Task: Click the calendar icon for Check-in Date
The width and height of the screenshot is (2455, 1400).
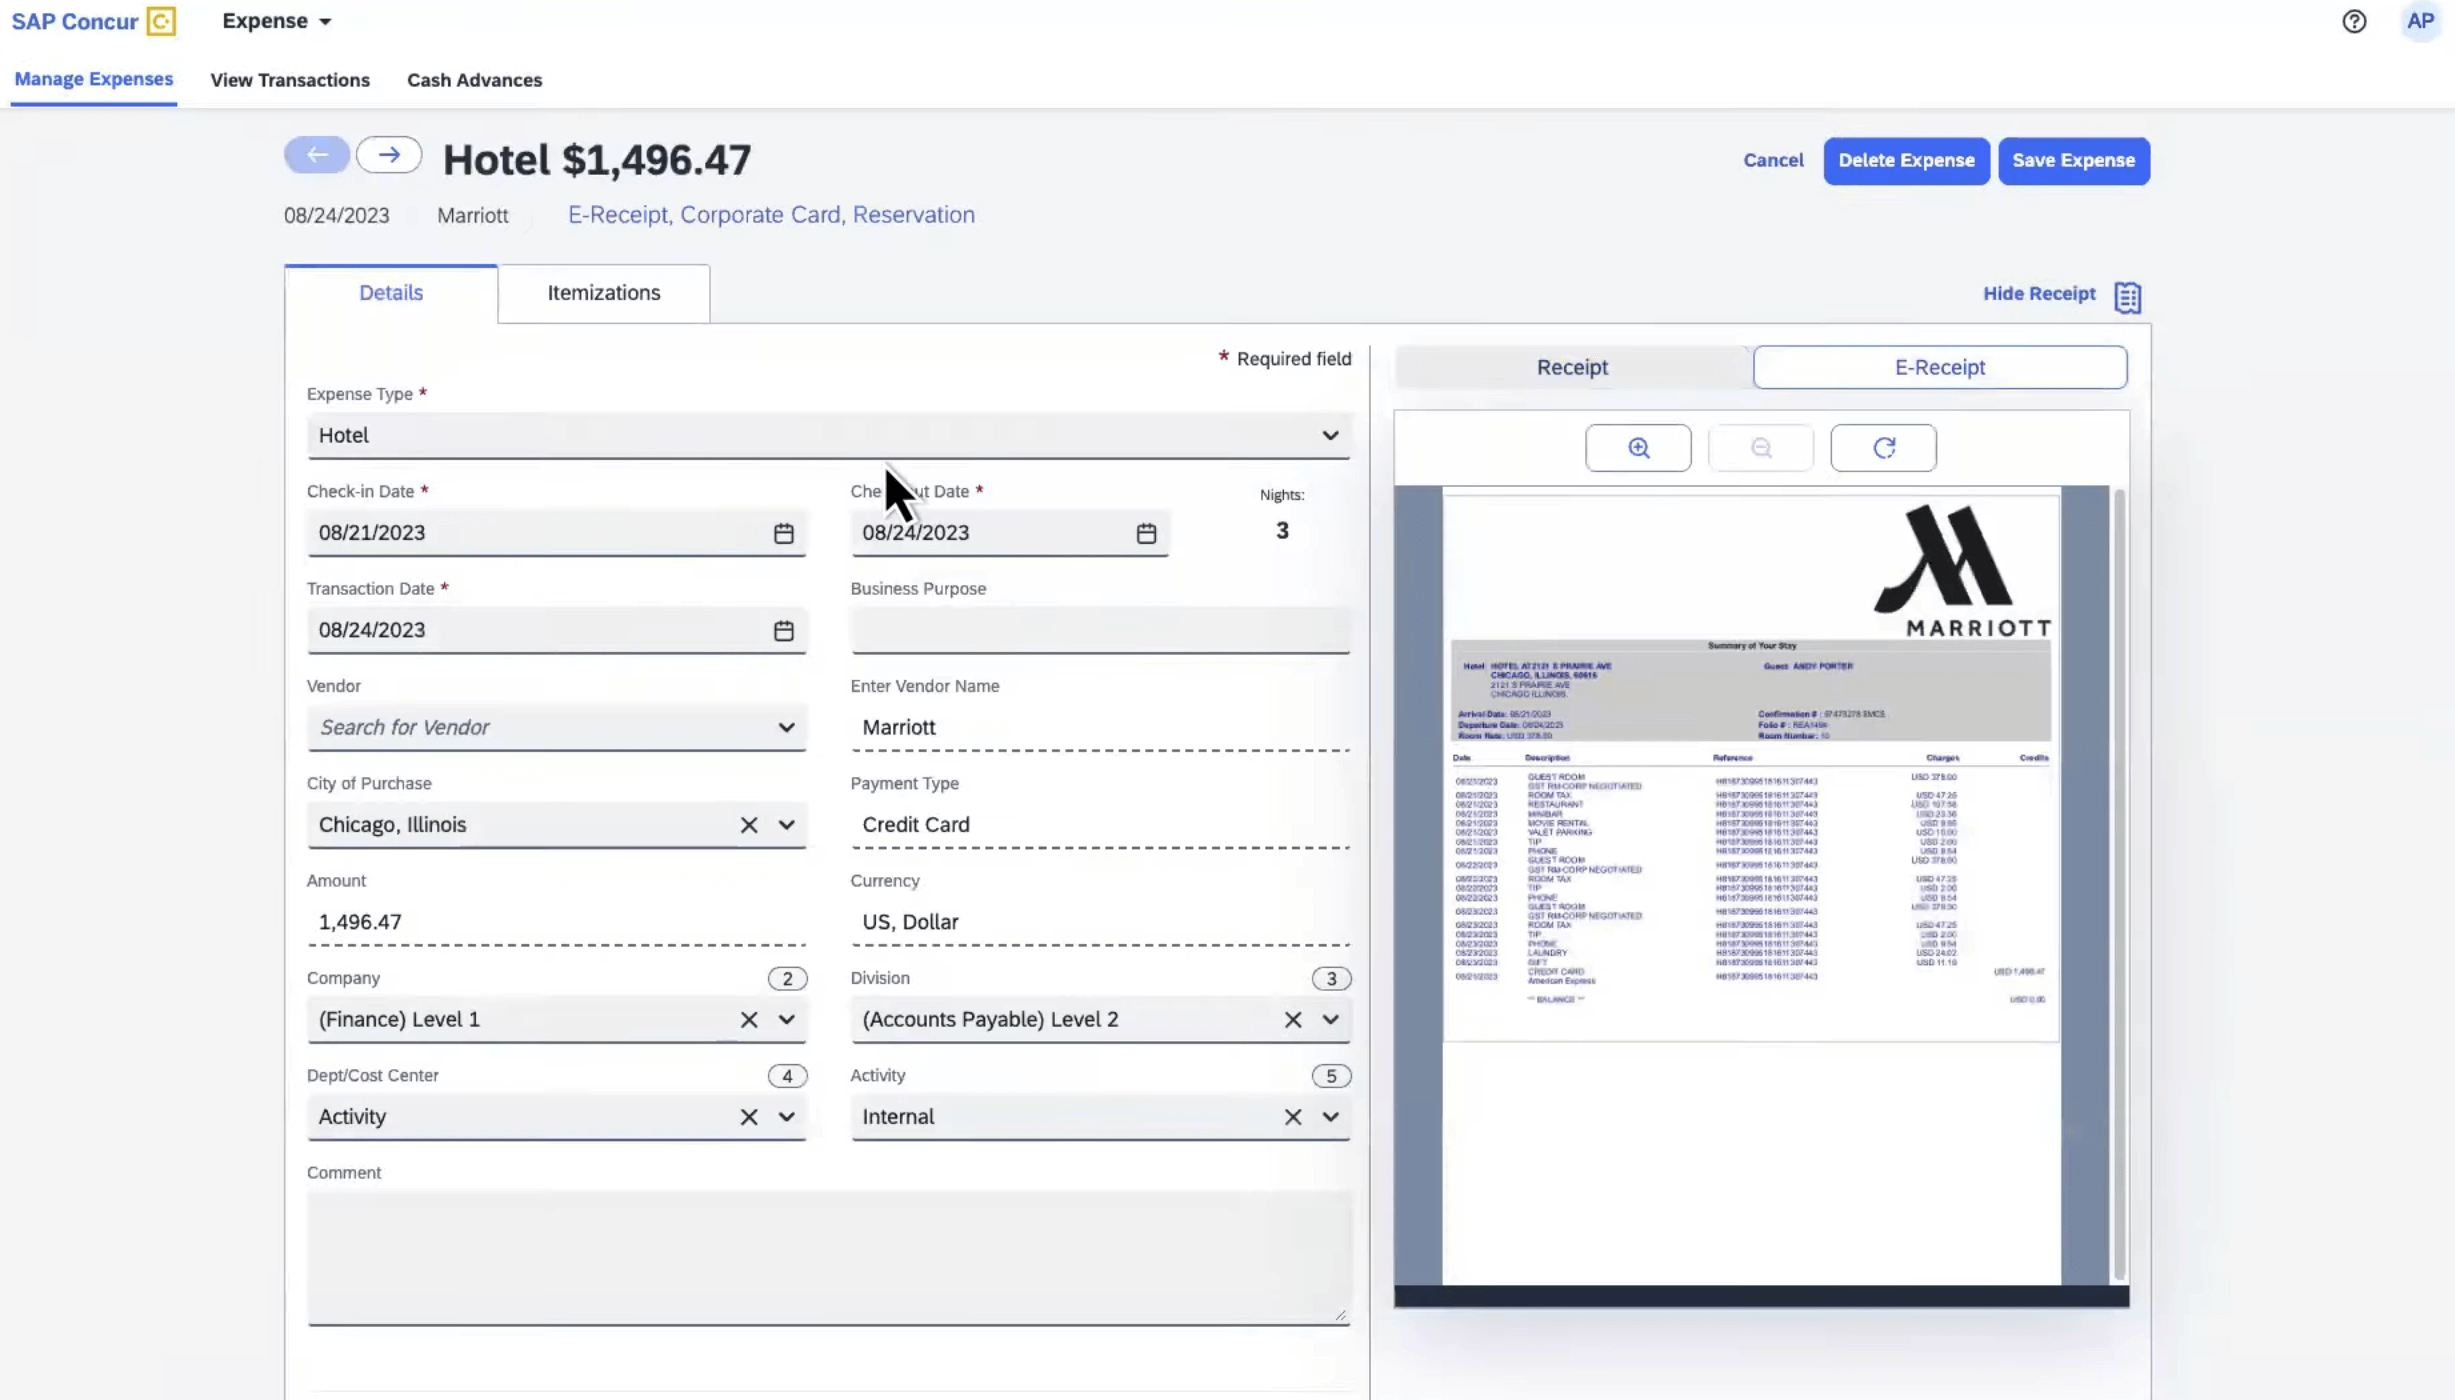Action: [x=782, y=531]
